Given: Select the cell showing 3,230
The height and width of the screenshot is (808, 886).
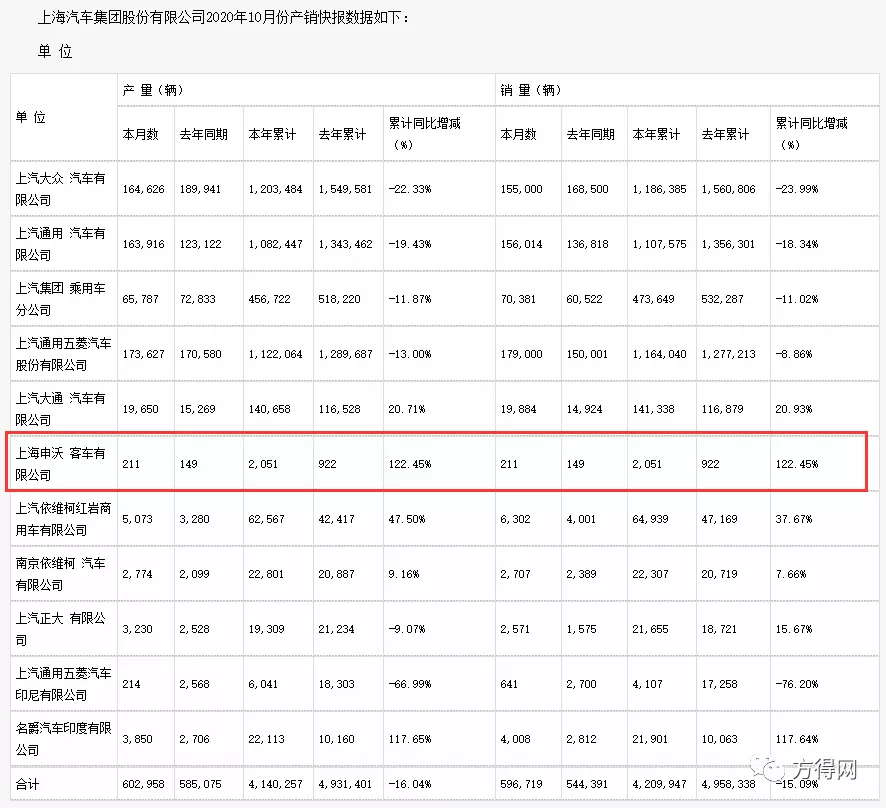Looking at the screenshot, I should tap(137, 628).
